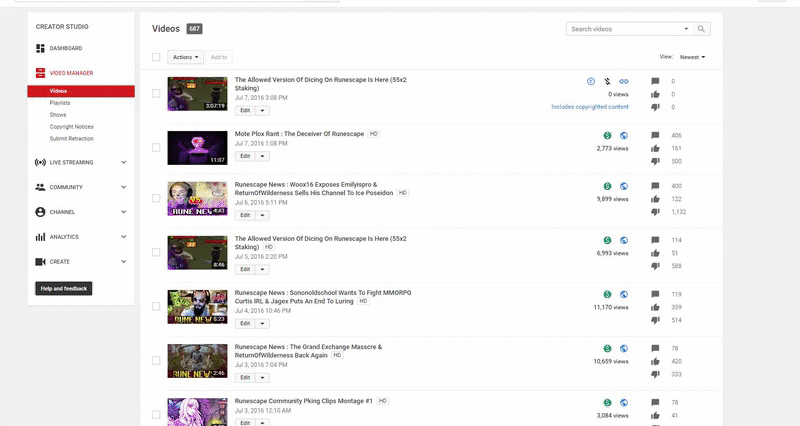Click monetization dollar icon for Mote Plox Rant
Screen dimensions: 800x426
pyautogui.click(x=607, y=136)
